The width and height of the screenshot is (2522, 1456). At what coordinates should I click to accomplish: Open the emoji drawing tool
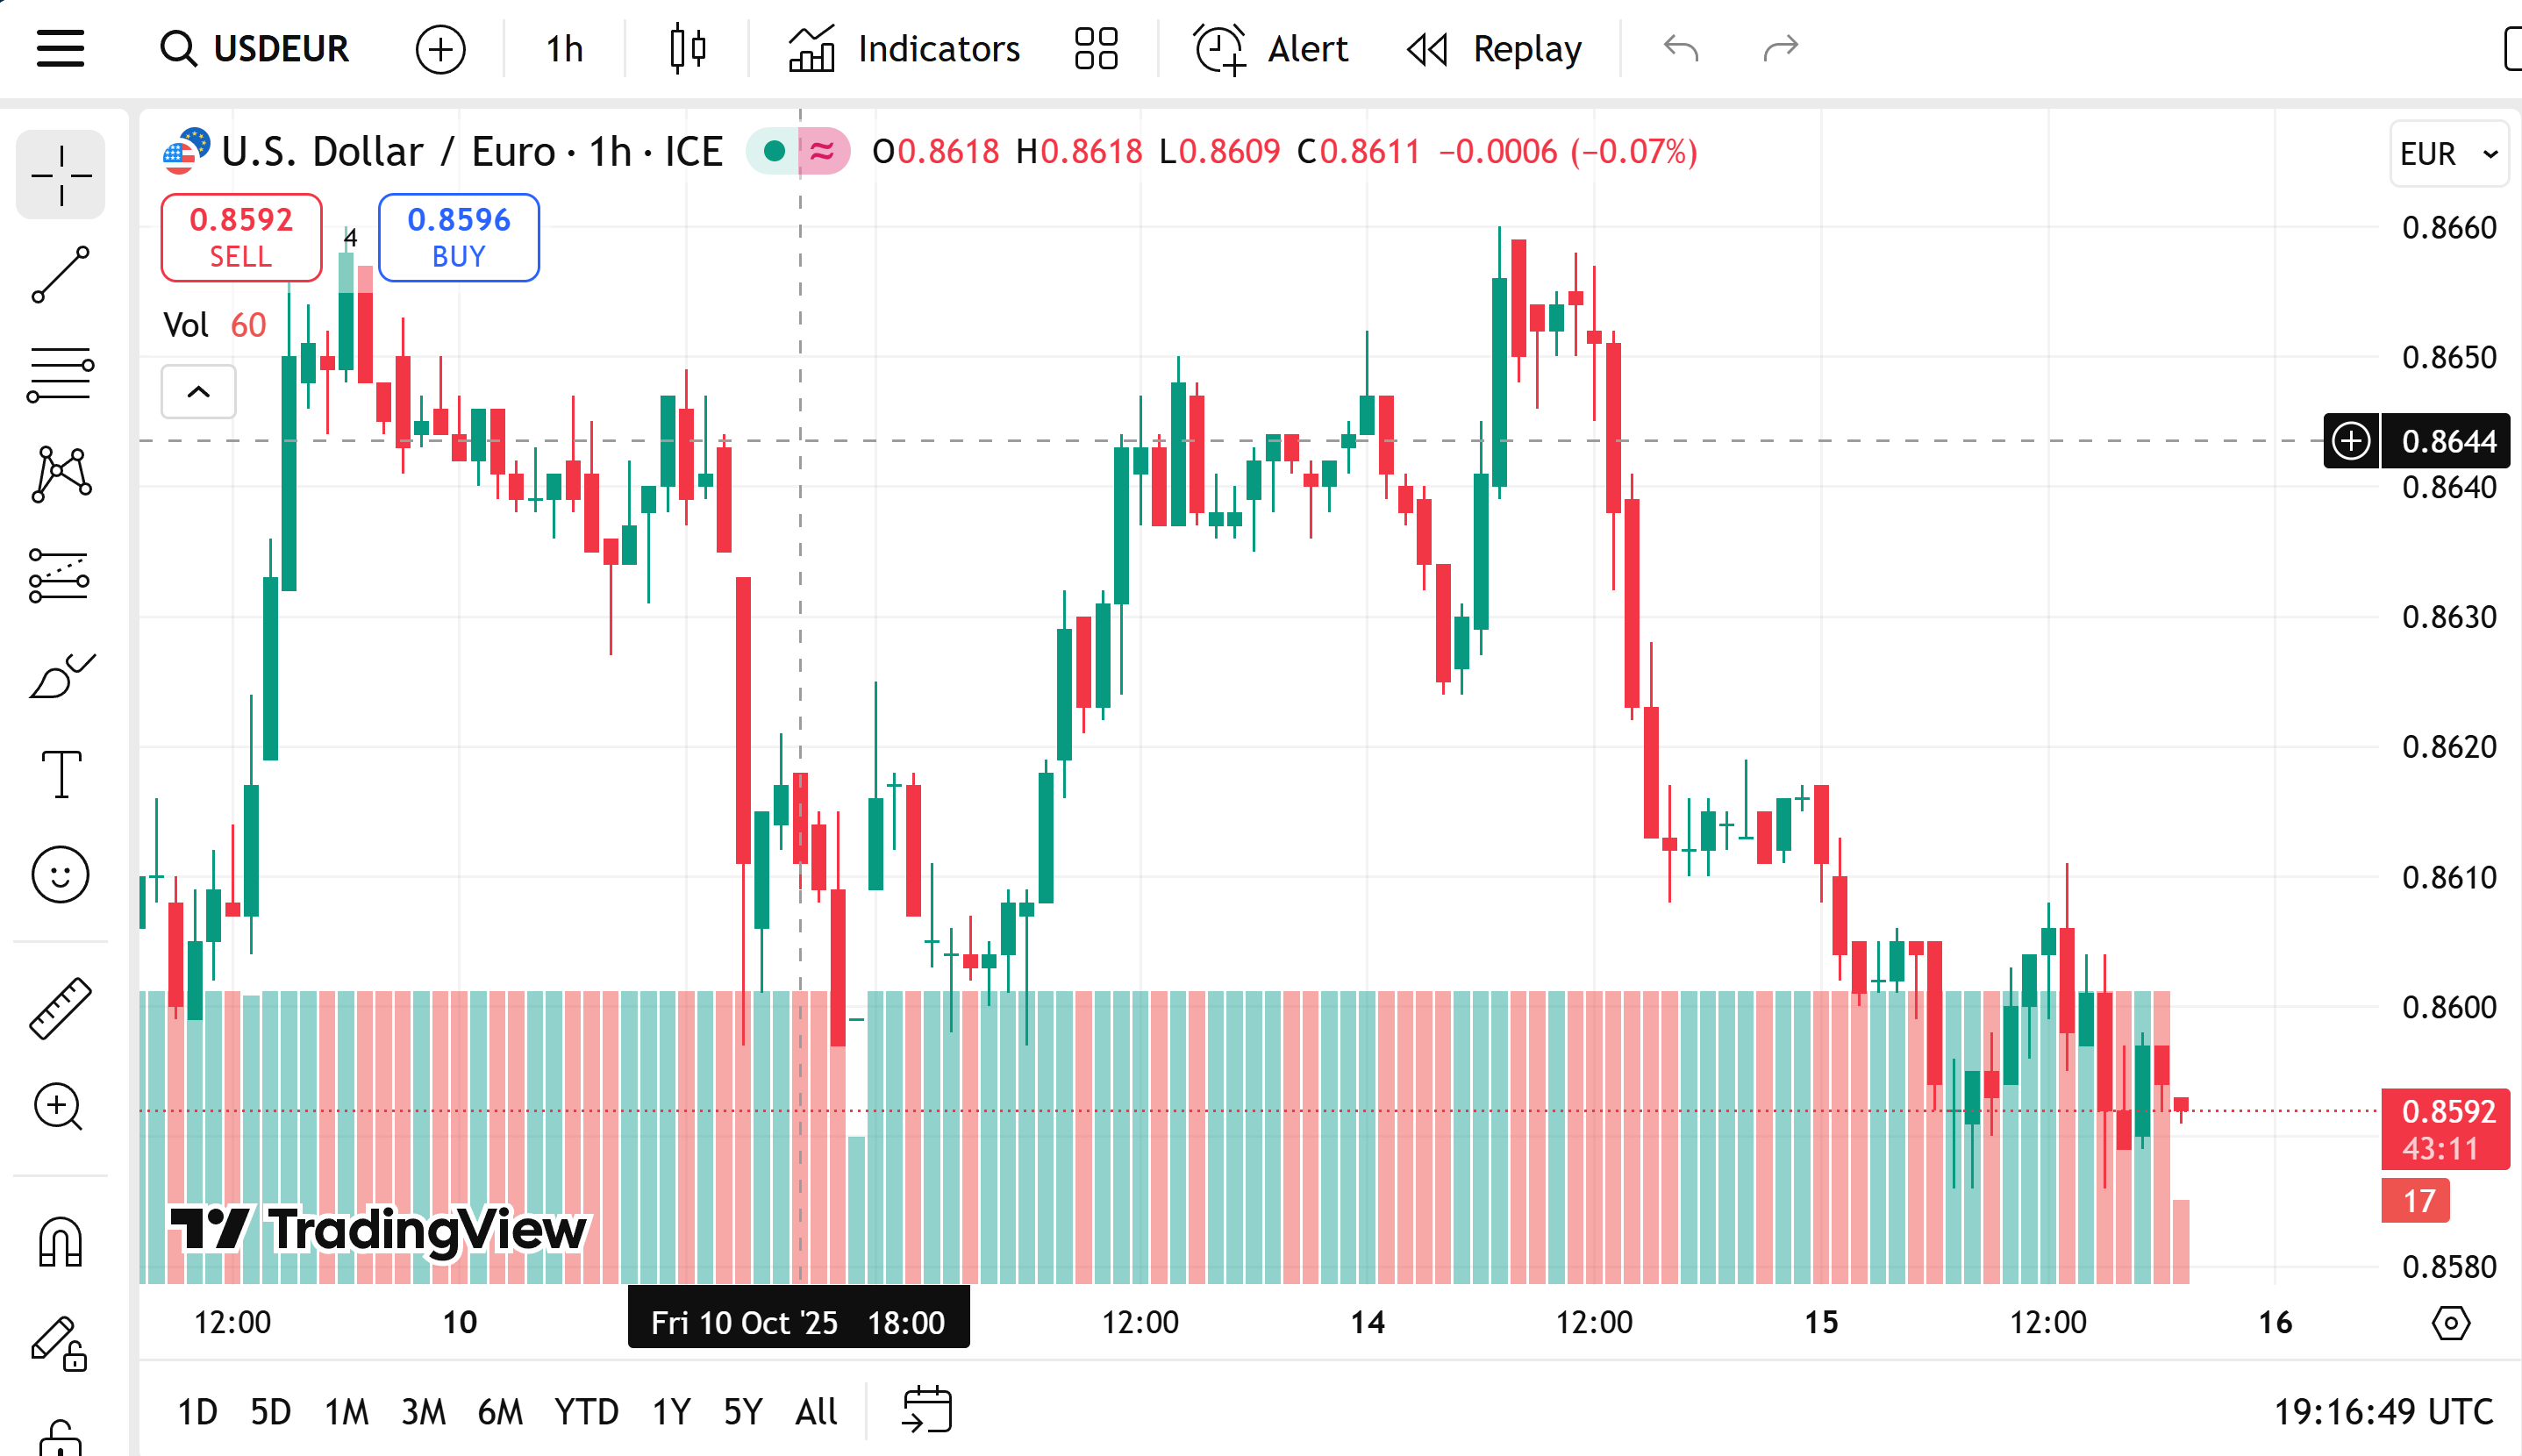(60, 874)
